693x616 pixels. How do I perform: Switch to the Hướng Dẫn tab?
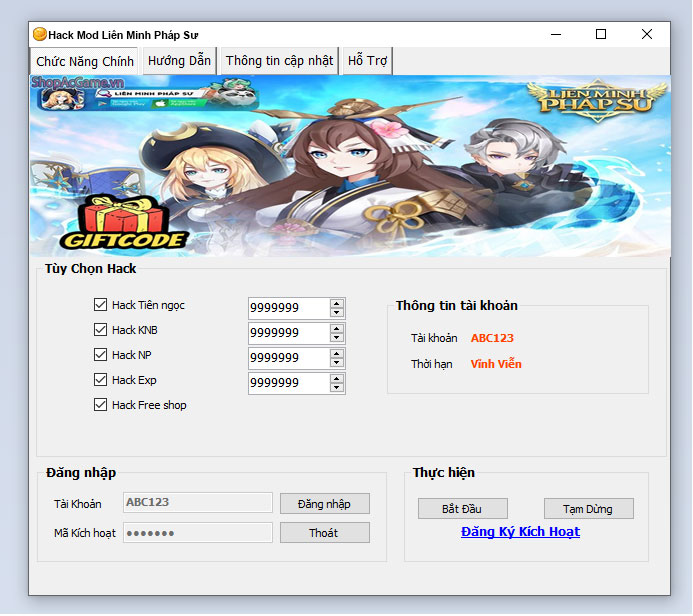(179, 61)
